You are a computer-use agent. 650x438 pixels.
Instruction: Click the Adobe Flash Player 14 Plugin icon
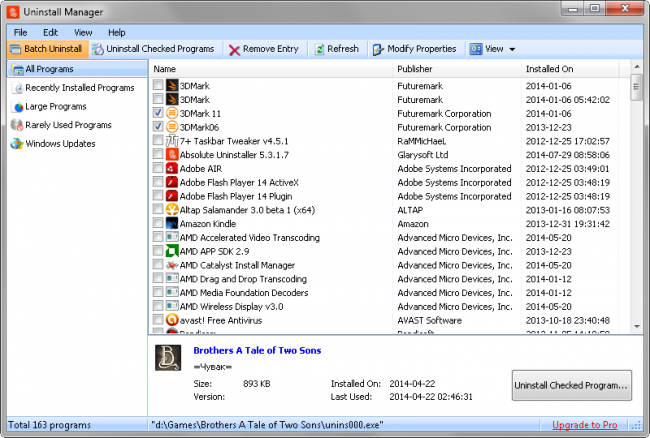click(x=172, y=196)
